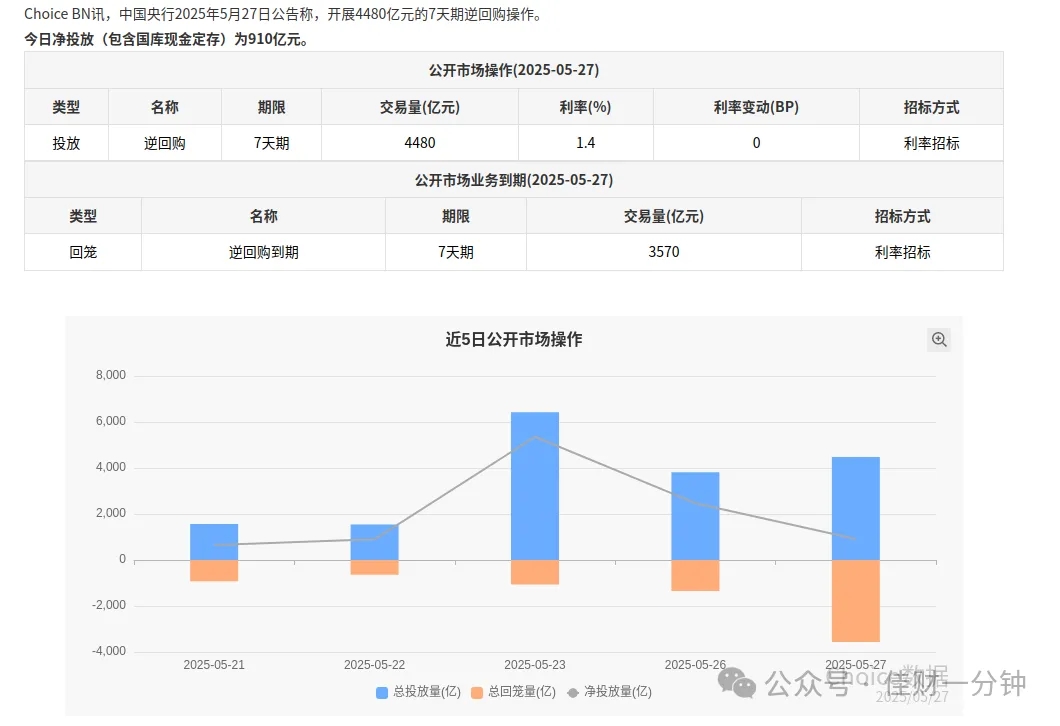Click the chart title 近5日公开市场操作

pos(514,339)
